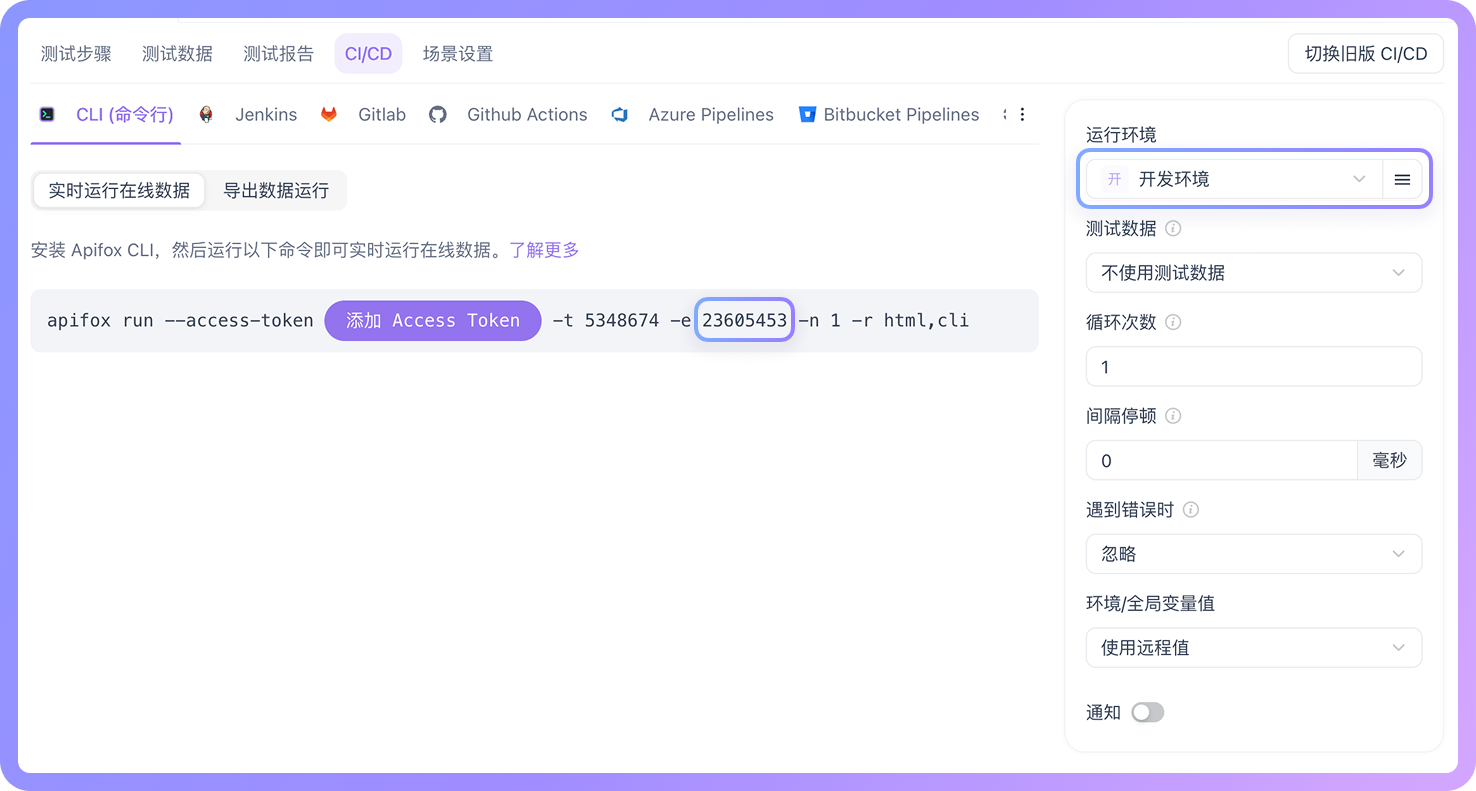This screenshot has width=1476, height=791.
Task: Open the Jenkins integration tab icon
Action: pyautogui.click(x=206, y=114)
